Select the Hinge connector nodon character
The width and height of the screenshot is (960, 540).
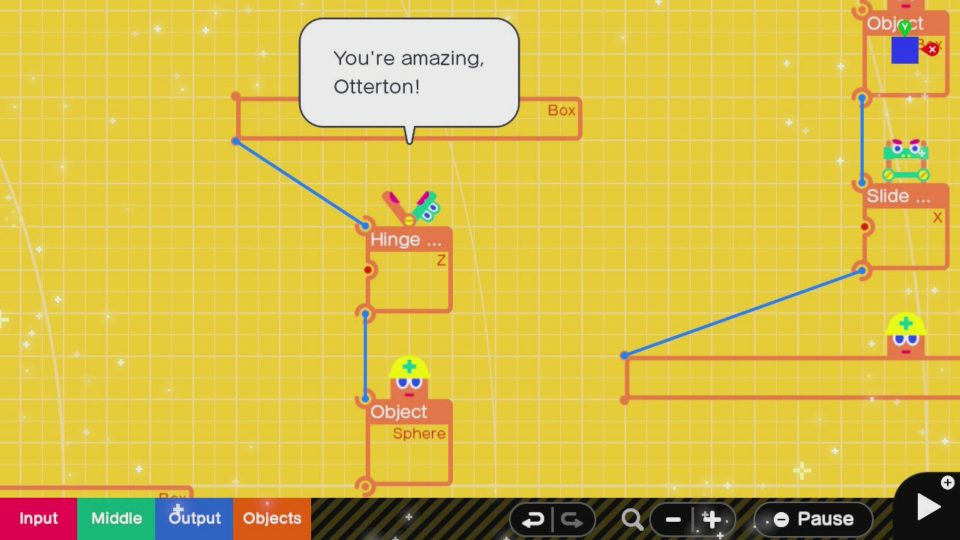410,208
